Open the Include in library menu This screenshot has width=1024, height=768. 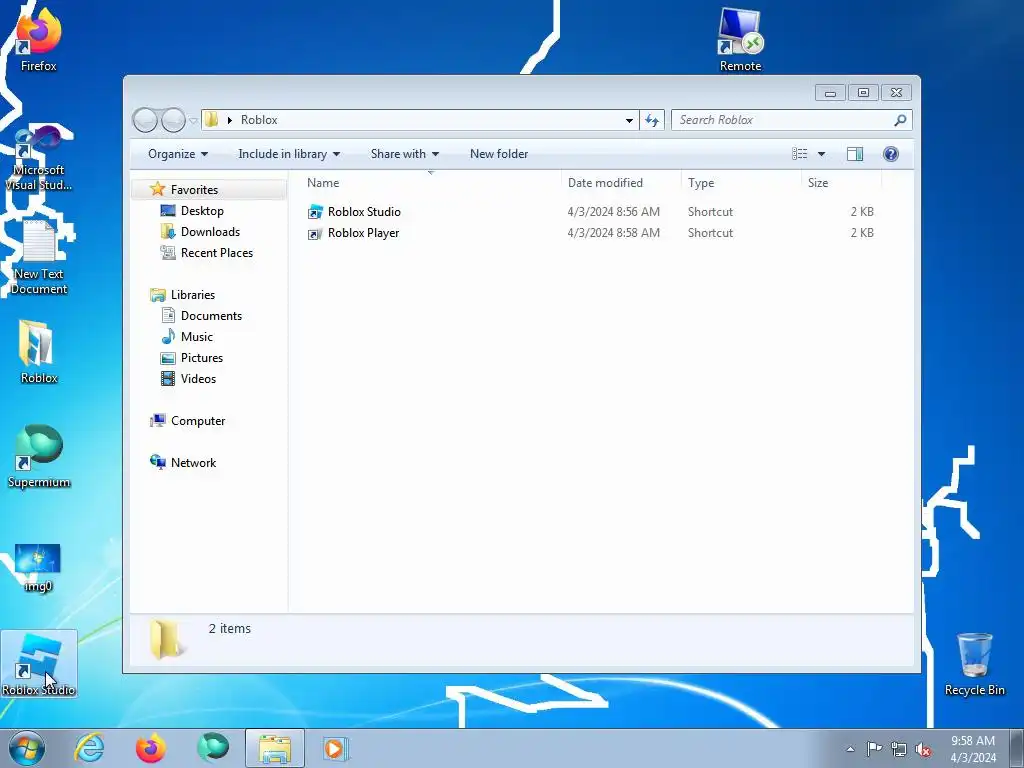click(289, 154)
